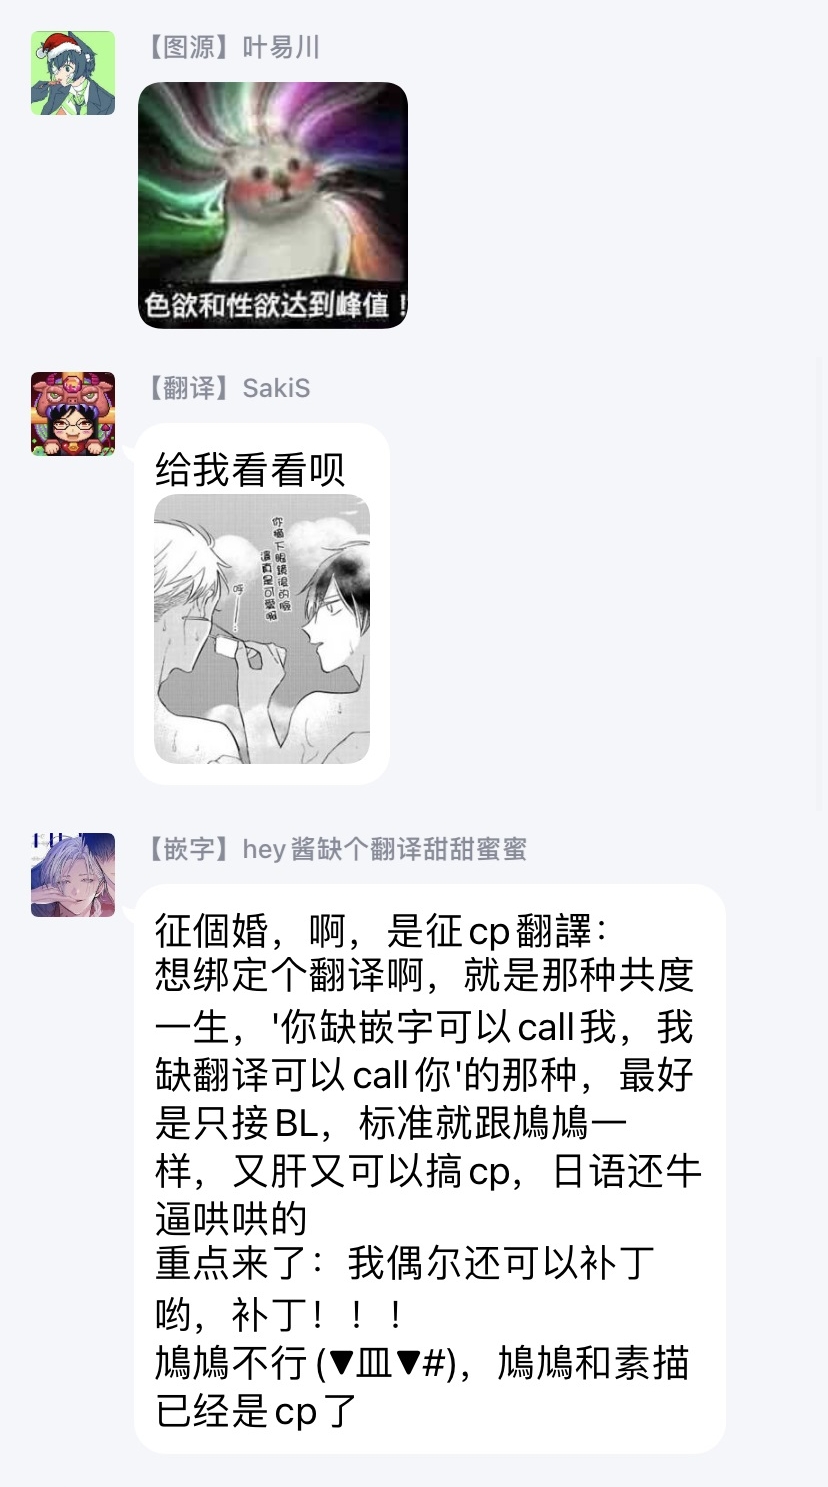
Task: Tap the 给我看看呗 message text
Action: (x=250, y=469)
